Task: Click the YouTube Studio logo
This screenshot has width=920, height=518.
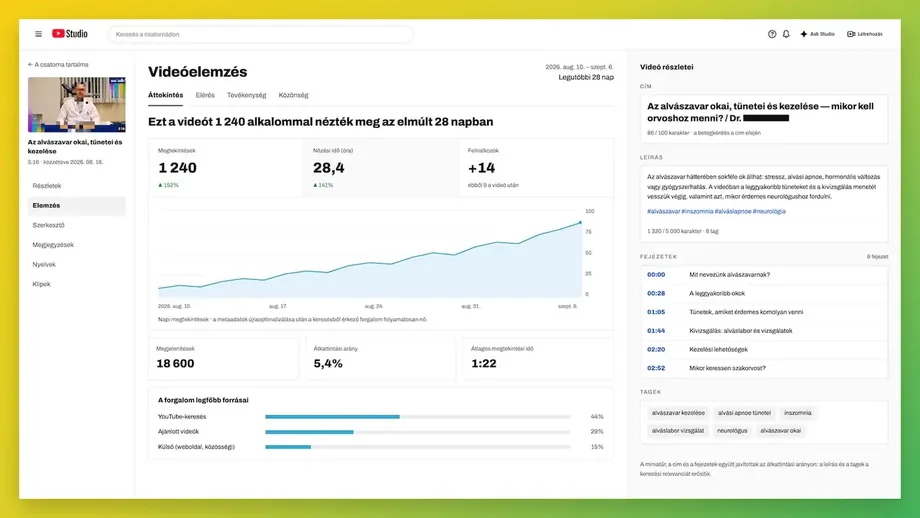Action: click(x=70, y=34)
